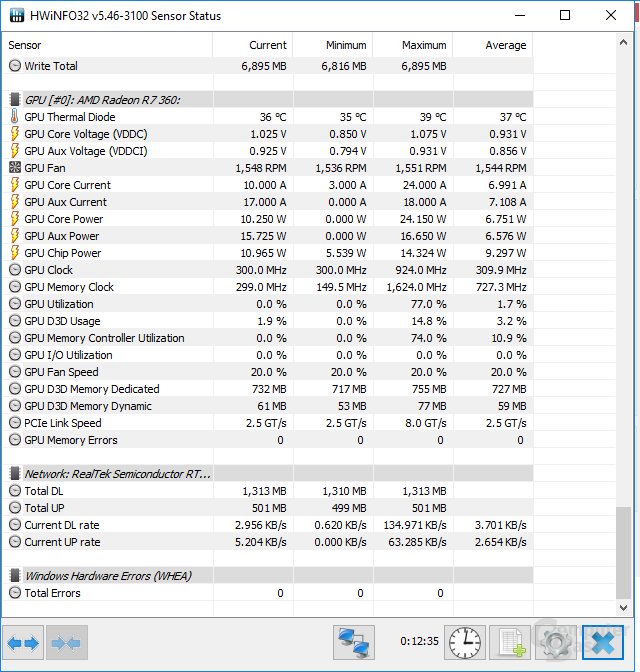
Task: Click the clock reset timer button
Action: [465, 642]
